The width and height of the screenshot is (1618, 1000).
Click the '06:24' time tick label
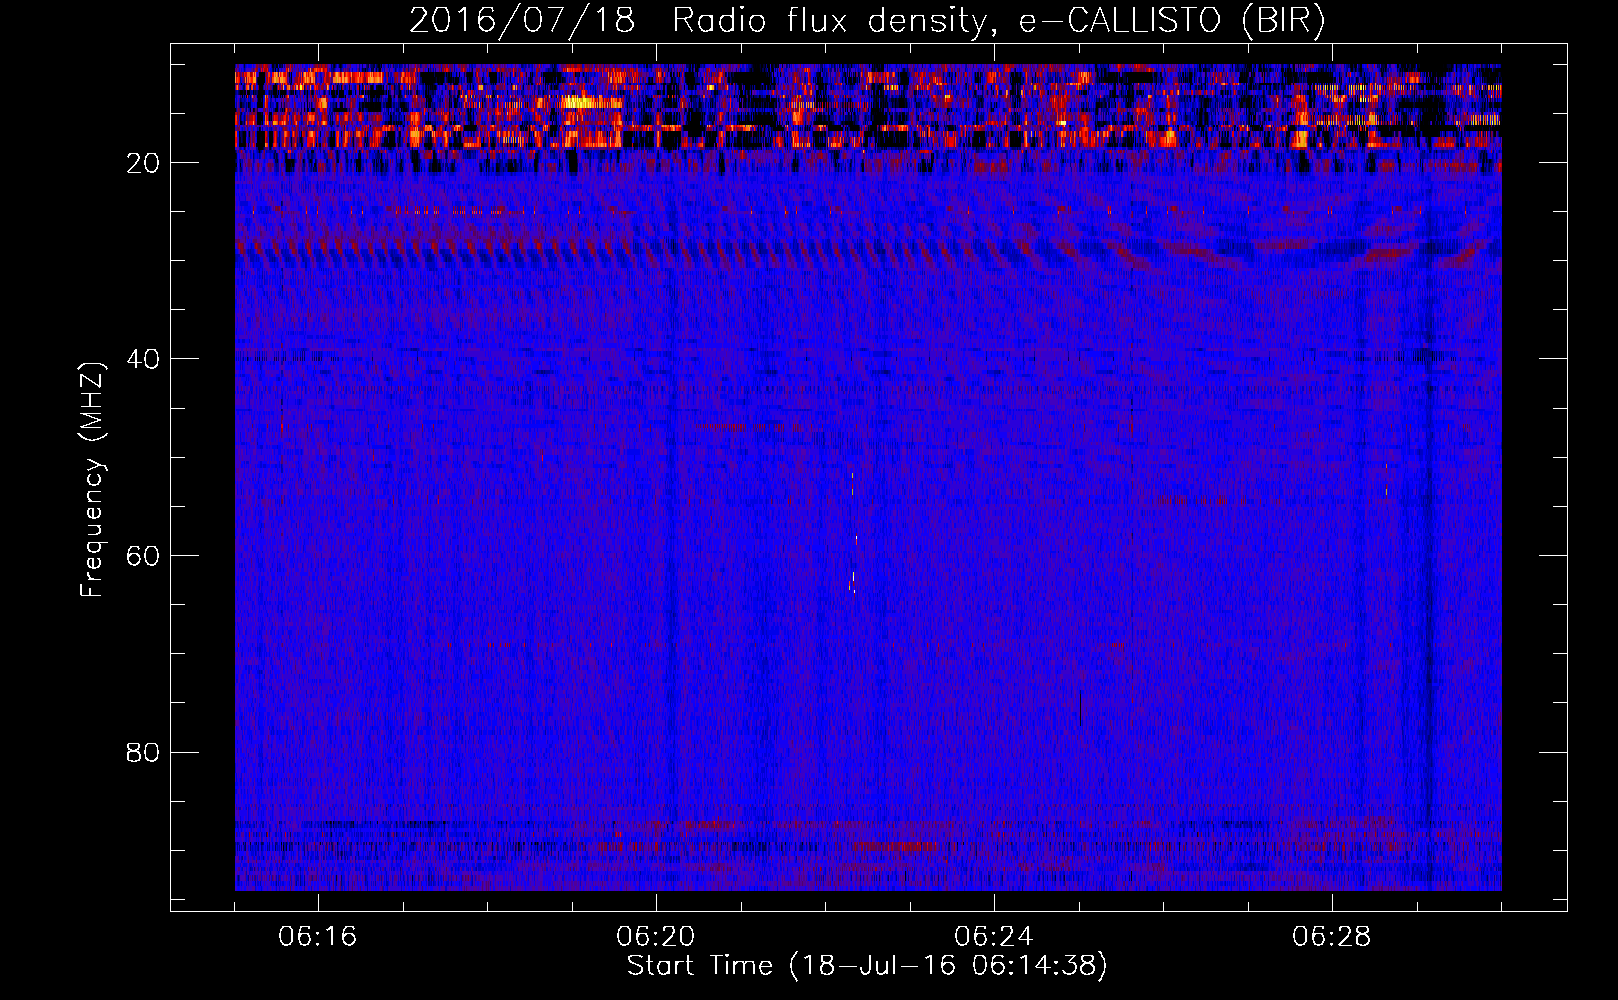pyautogui.click(x=994, y=937)
